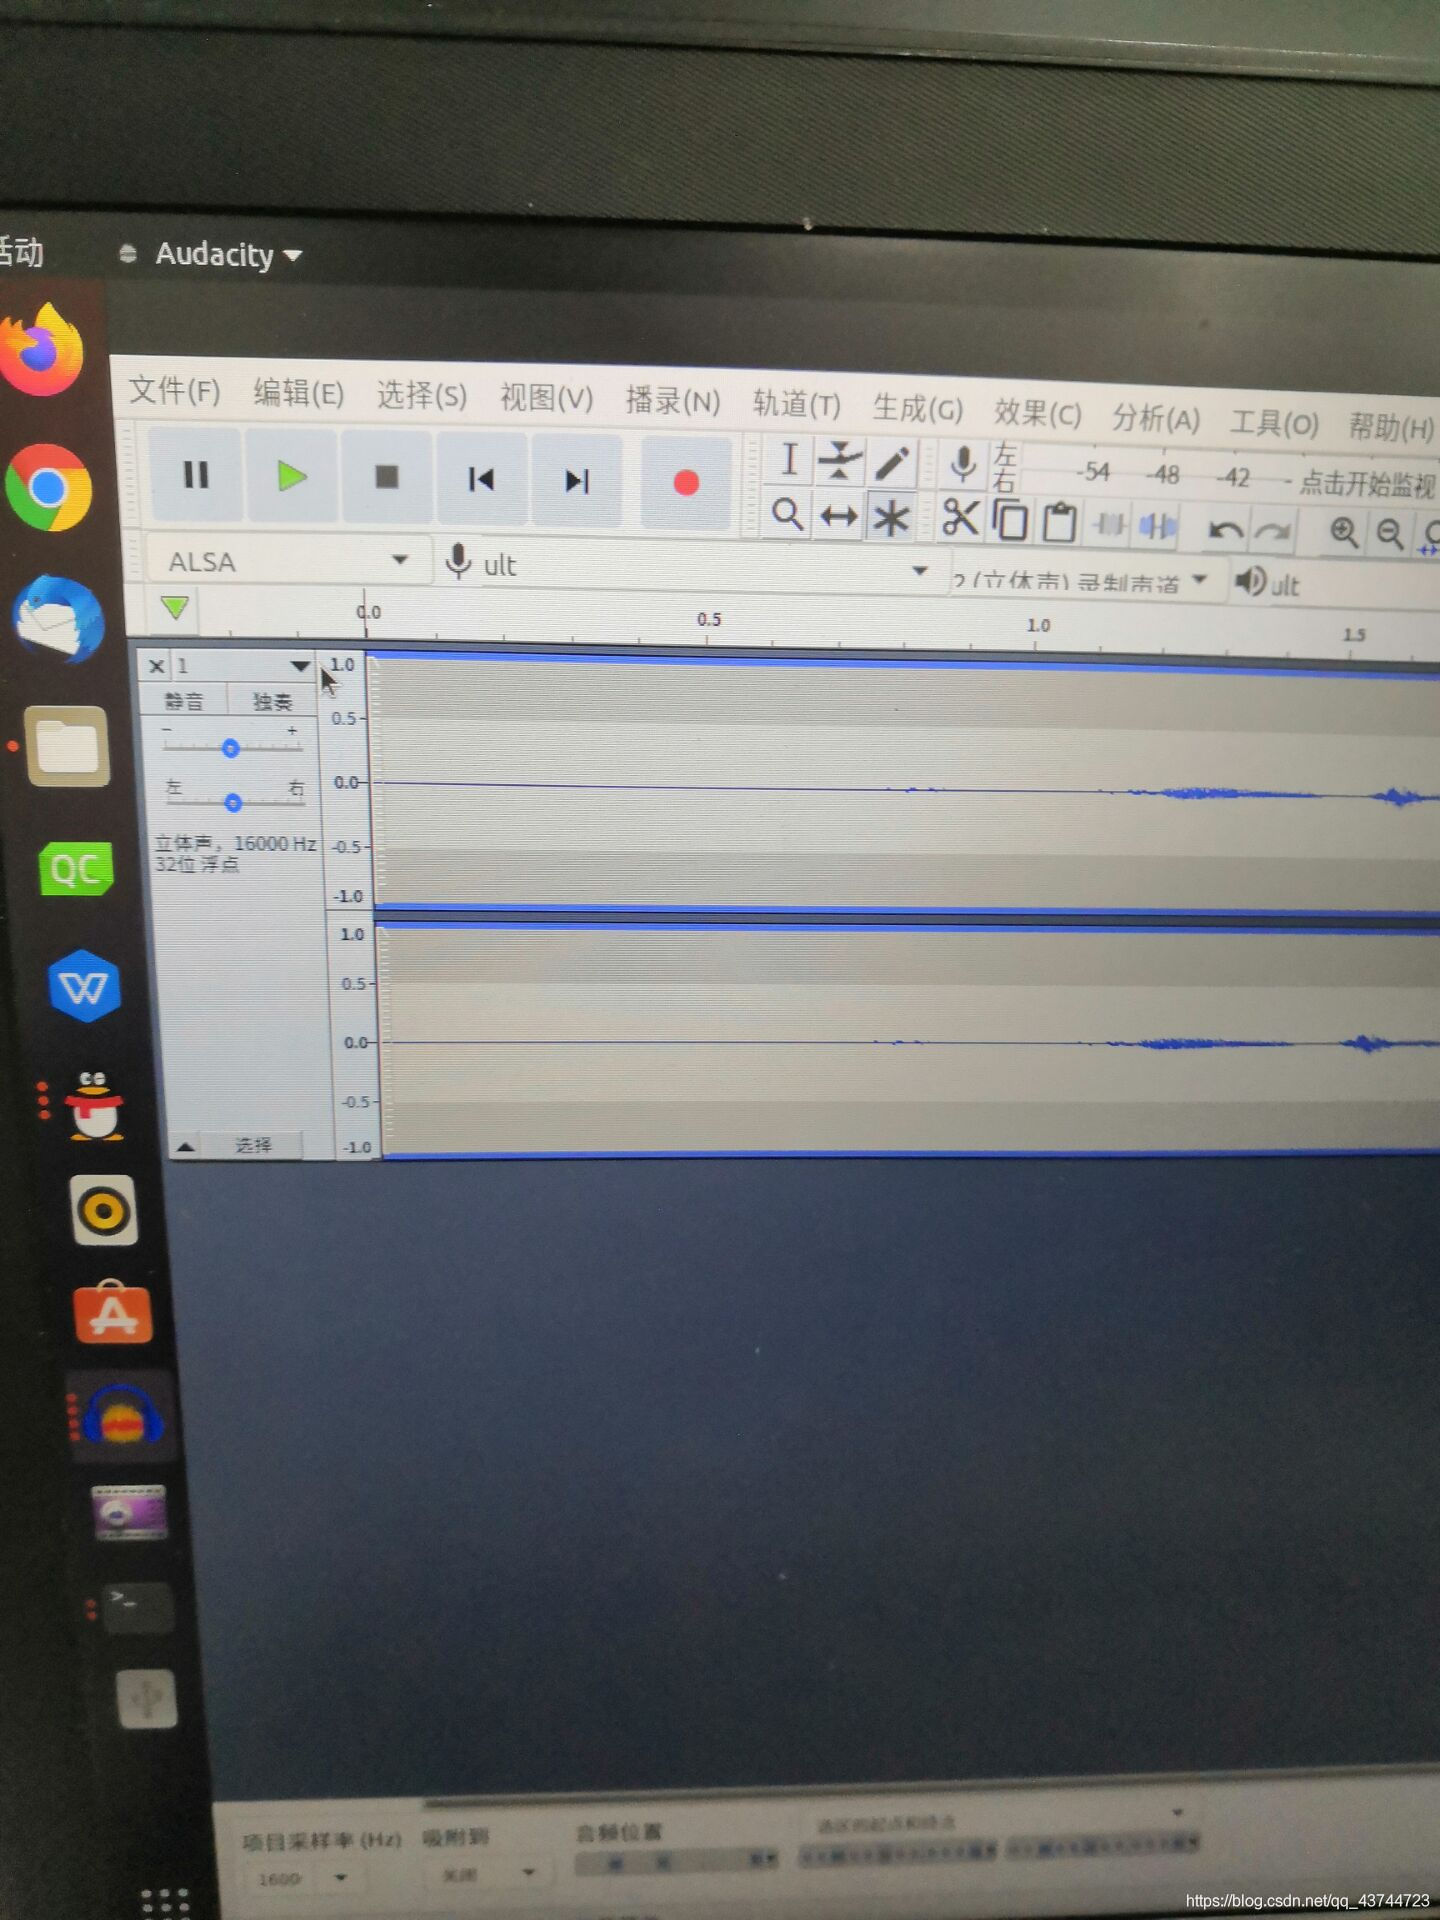Open the 文件(F) menu
This screenshot has height=1920, width=1440.
pos(174,390)
